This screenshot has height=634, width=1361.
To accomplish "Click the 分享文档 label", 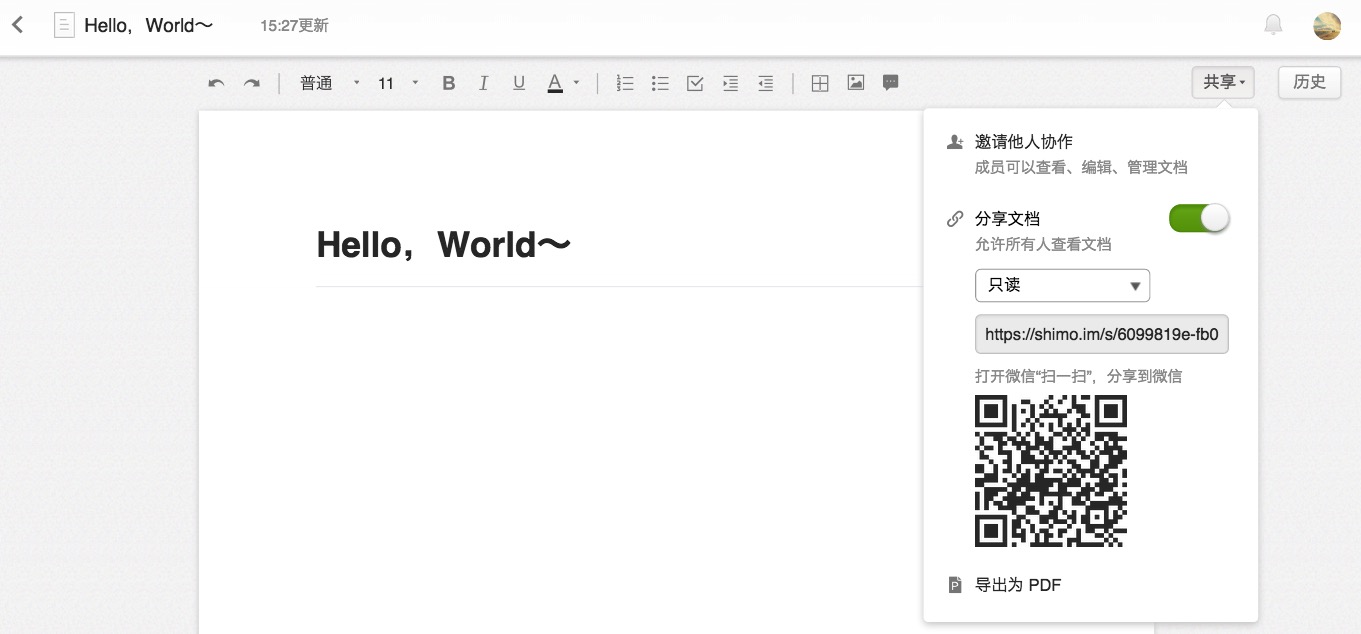I will point(1008,219).
